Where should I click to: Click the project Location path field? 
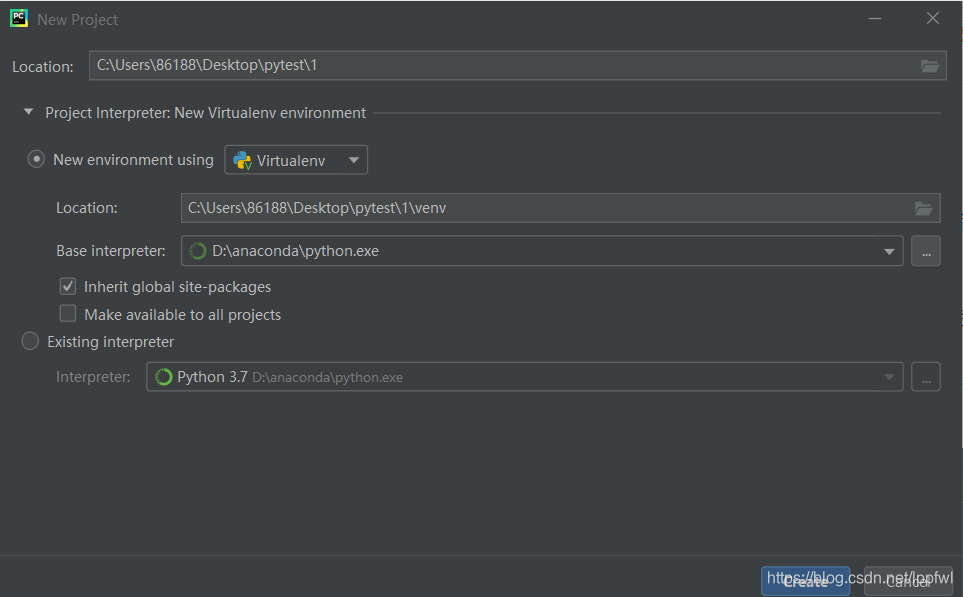517,66
